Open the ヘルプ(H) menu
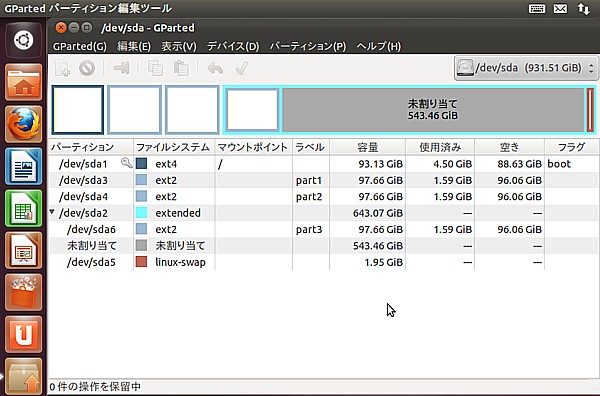Viewport: 600px width, 396px height. (378, 46)
